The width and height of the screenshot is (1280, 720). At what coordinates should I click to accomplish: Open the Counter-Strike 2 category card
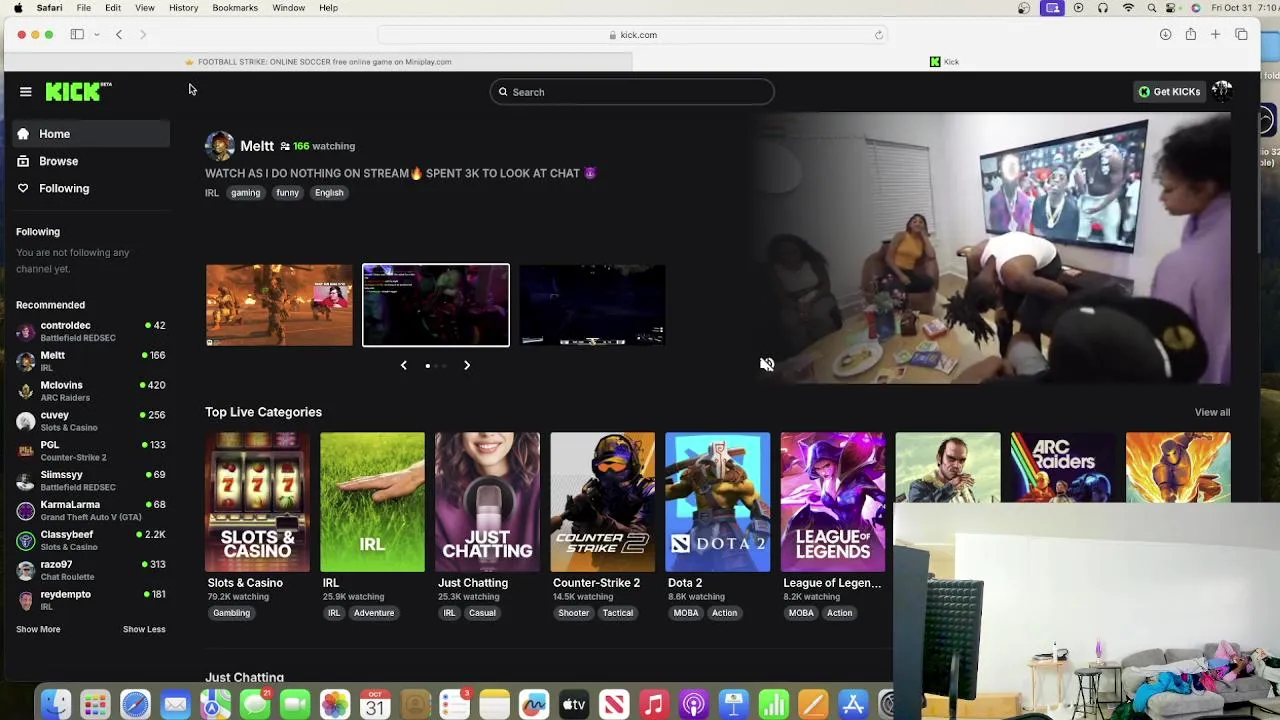[602, 502]
